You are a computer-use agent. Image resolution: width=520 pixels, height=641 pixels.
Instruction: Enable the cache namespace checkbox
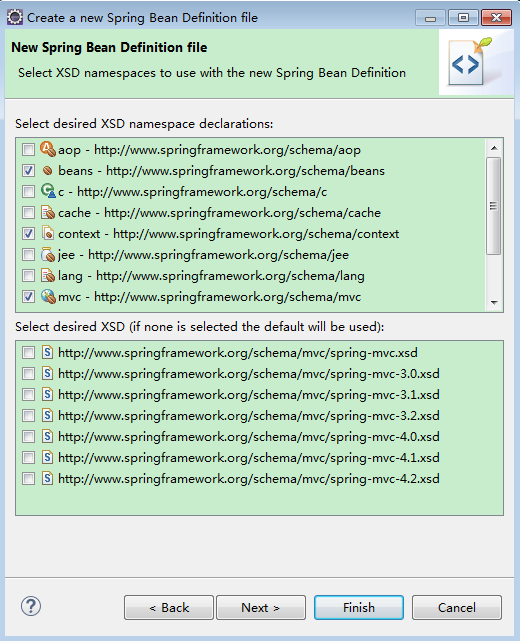(x=28, y=213)
